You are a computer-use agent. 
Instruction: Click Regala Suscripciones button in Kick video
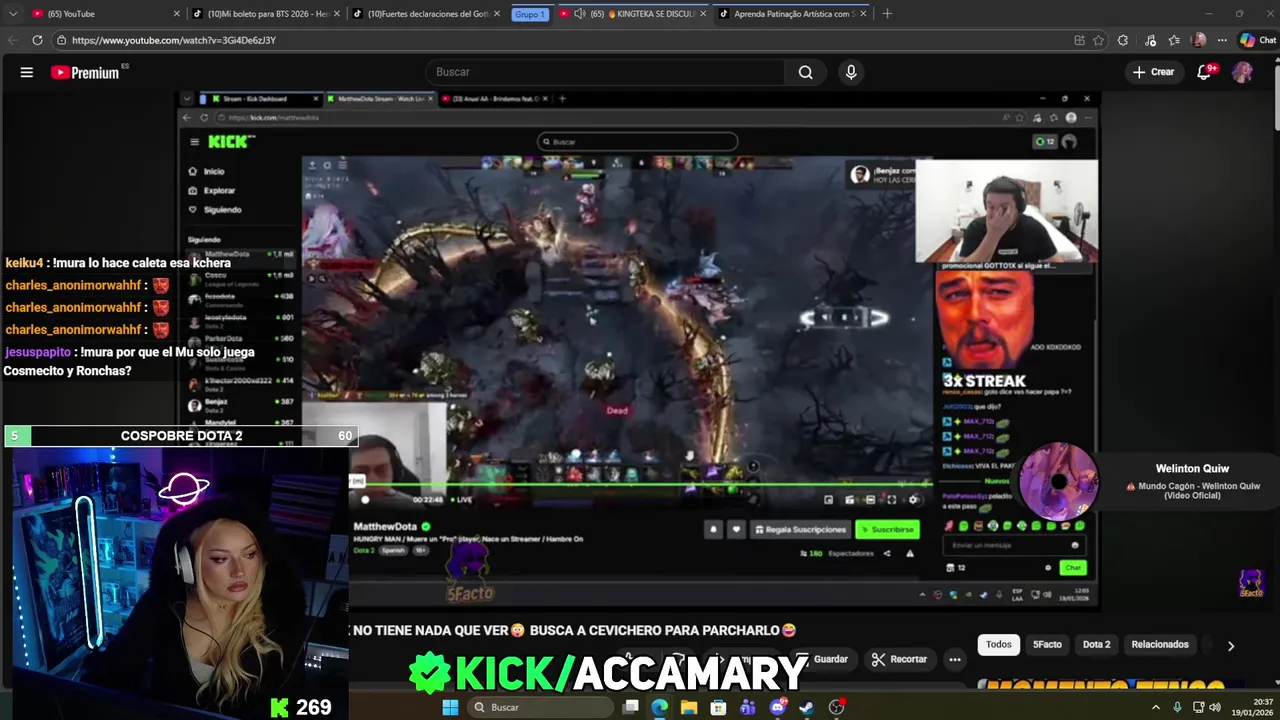[x=801, y=529]
